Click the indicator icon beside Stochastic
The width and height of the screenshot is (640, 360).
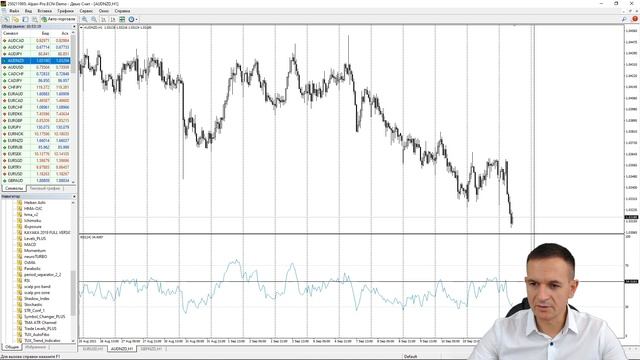(x=19, y=304)
